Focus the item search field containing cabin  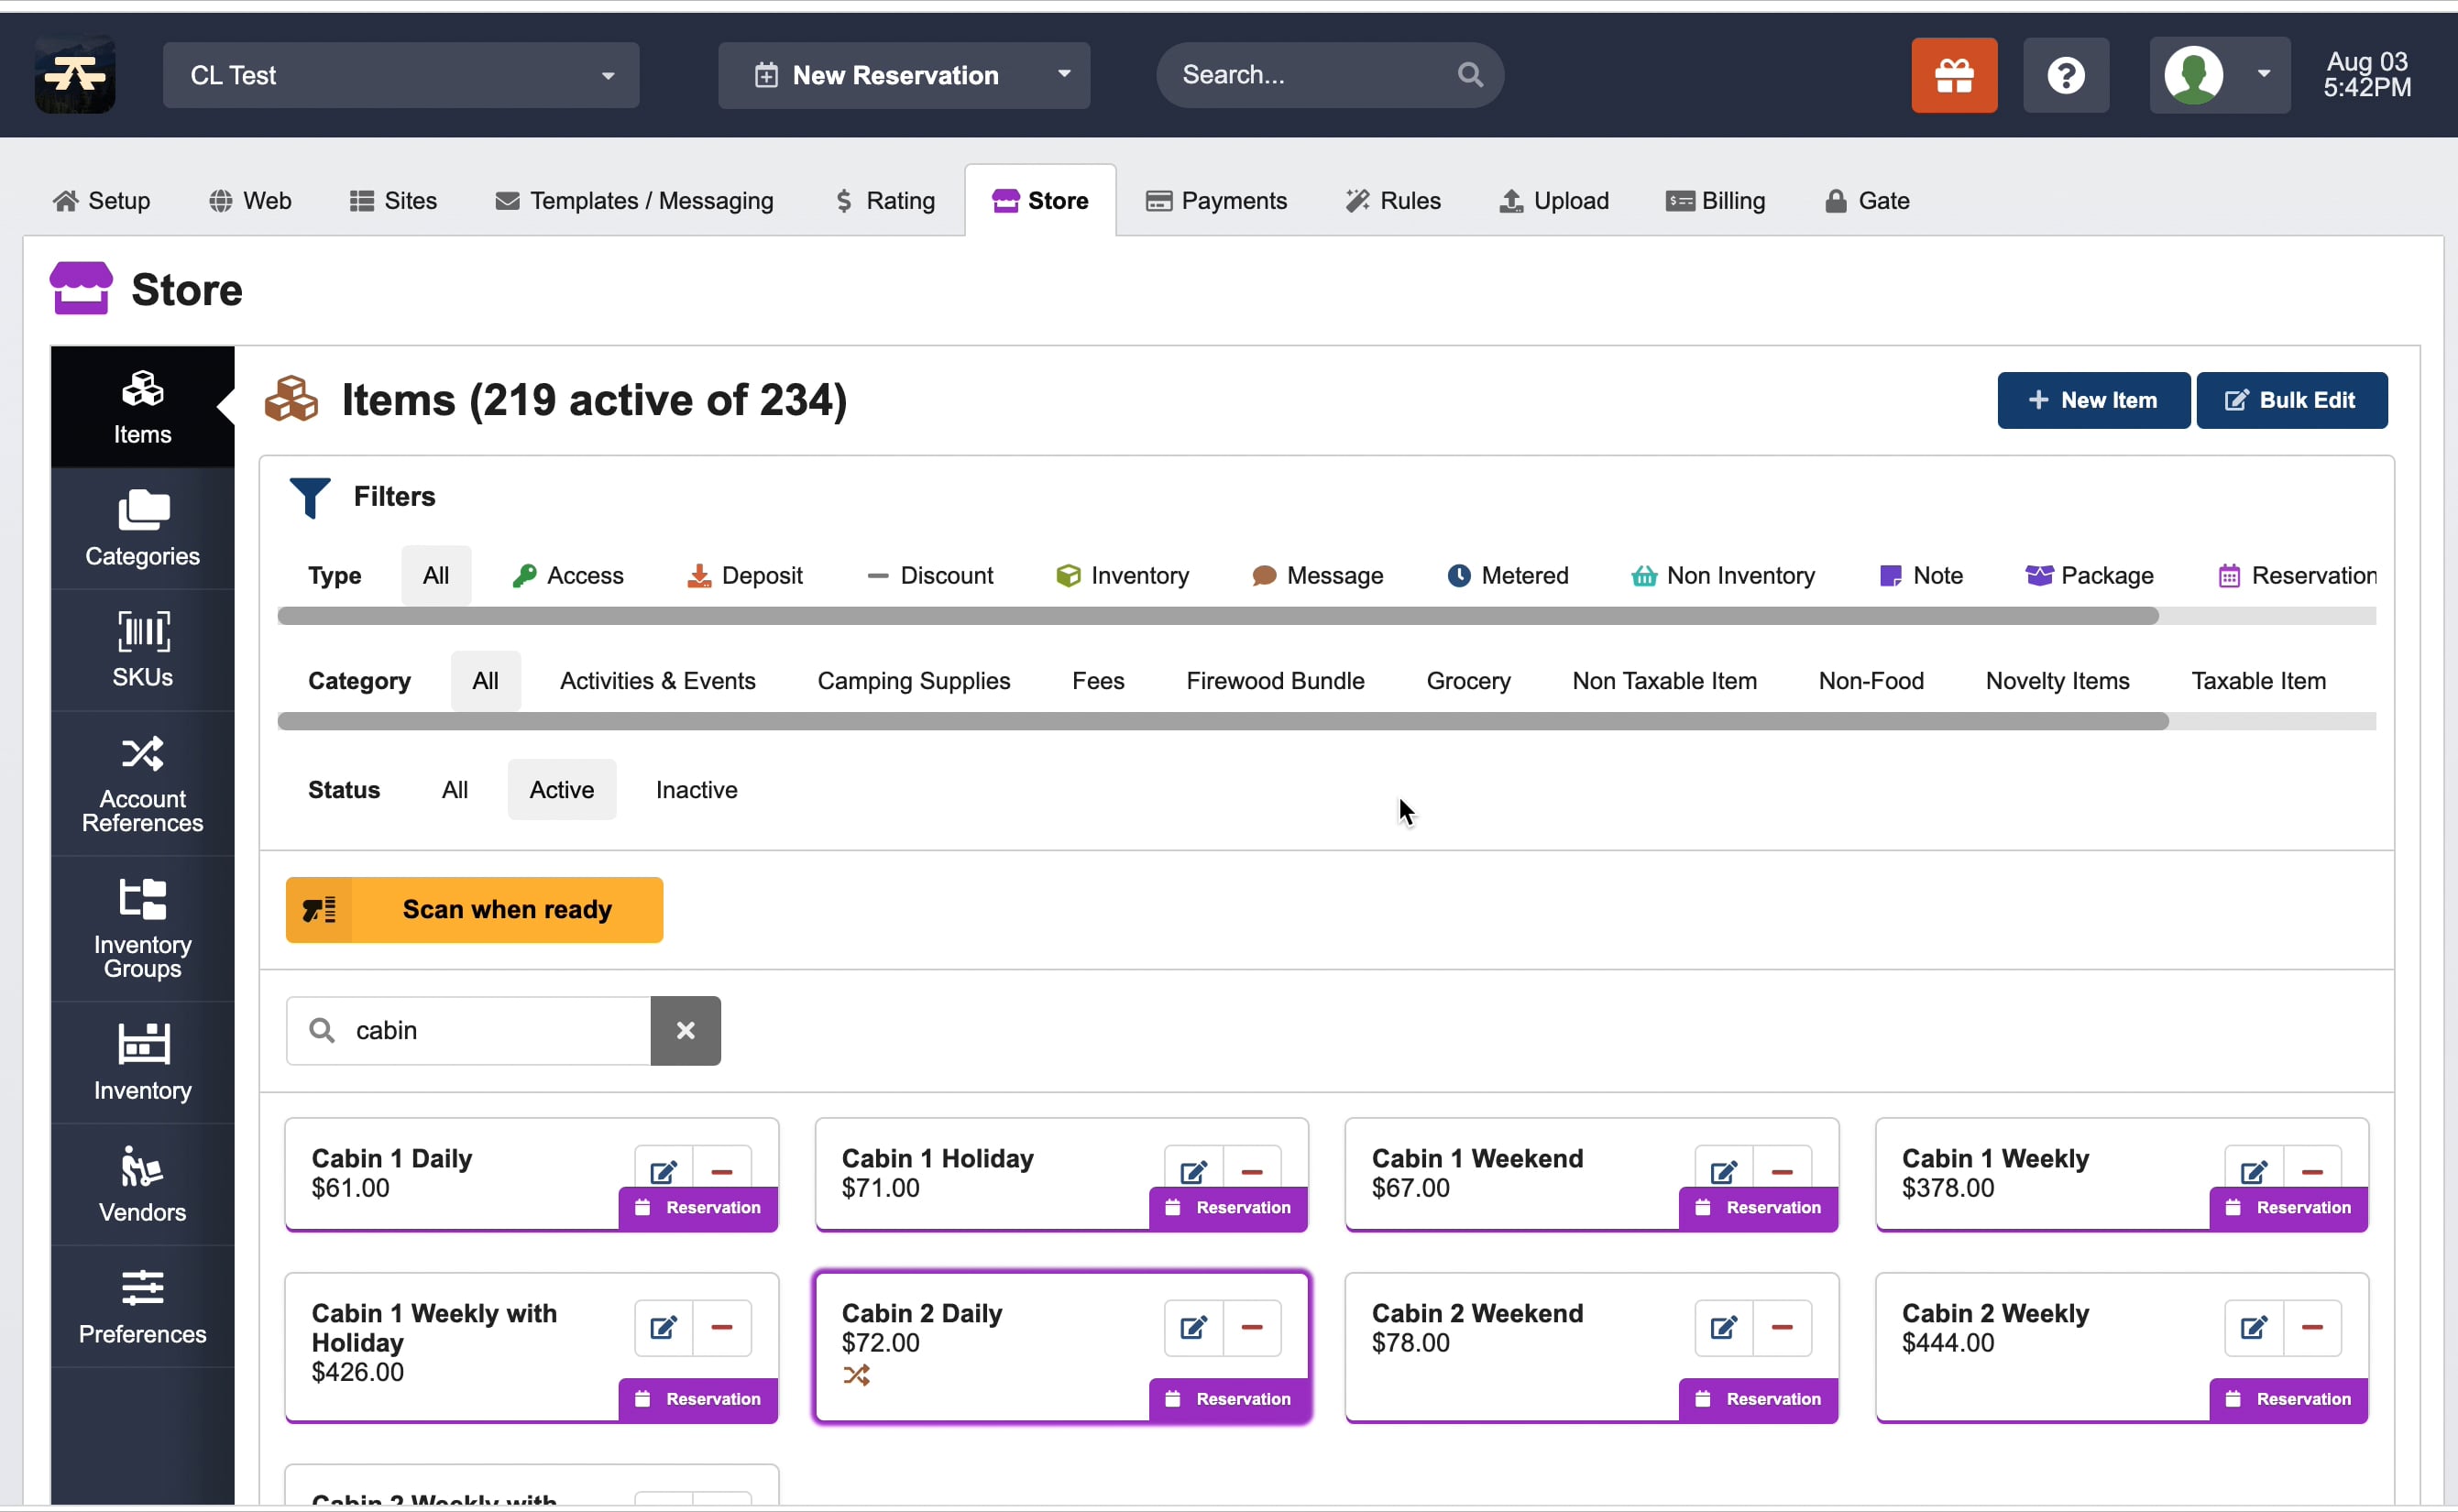tap(468, 1030)
